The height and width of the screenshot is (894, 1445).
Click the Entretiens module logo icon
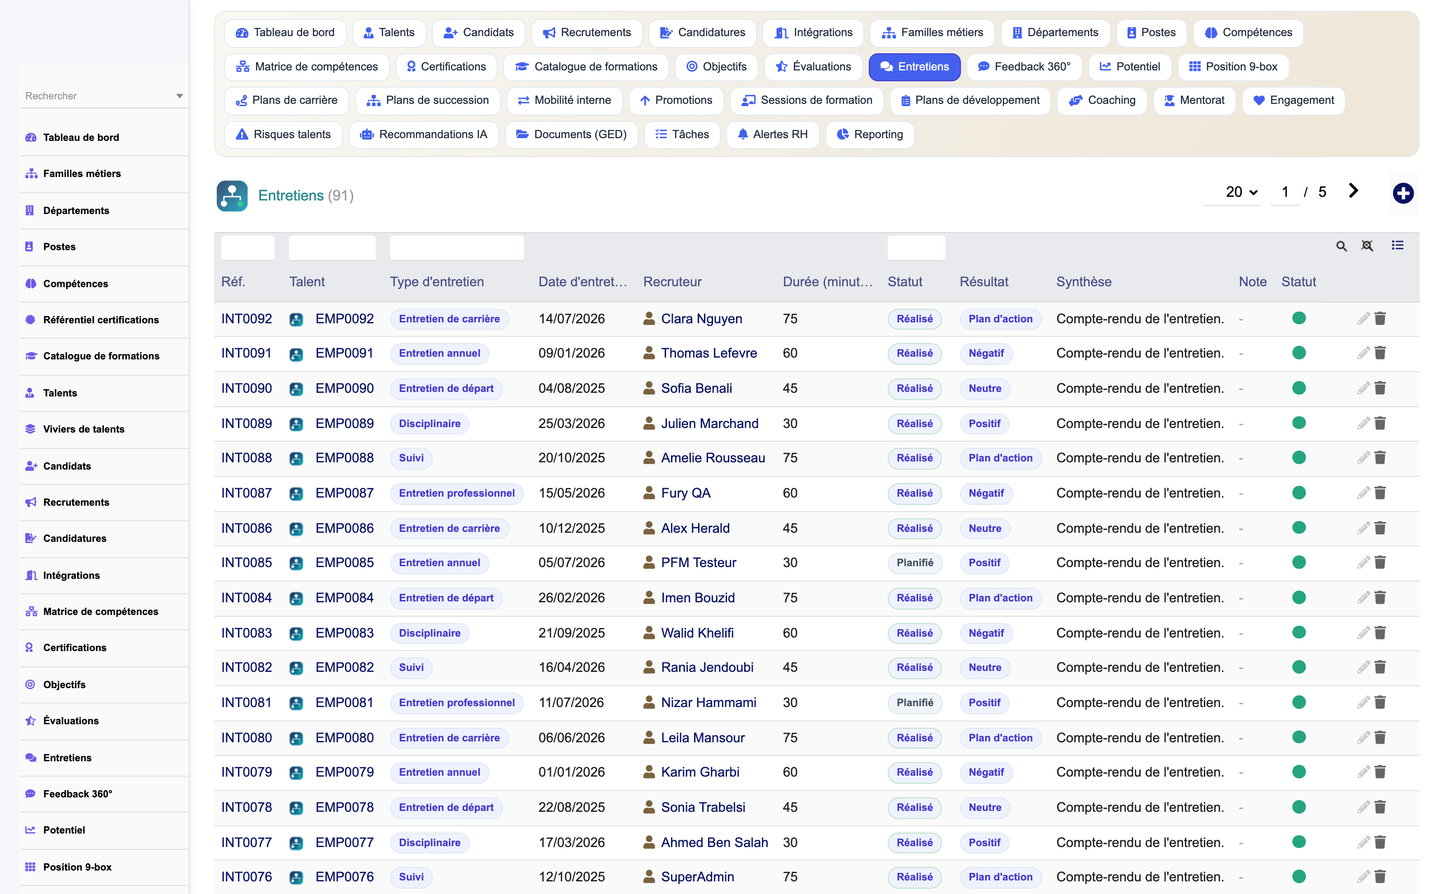click(x=232, y=195)
